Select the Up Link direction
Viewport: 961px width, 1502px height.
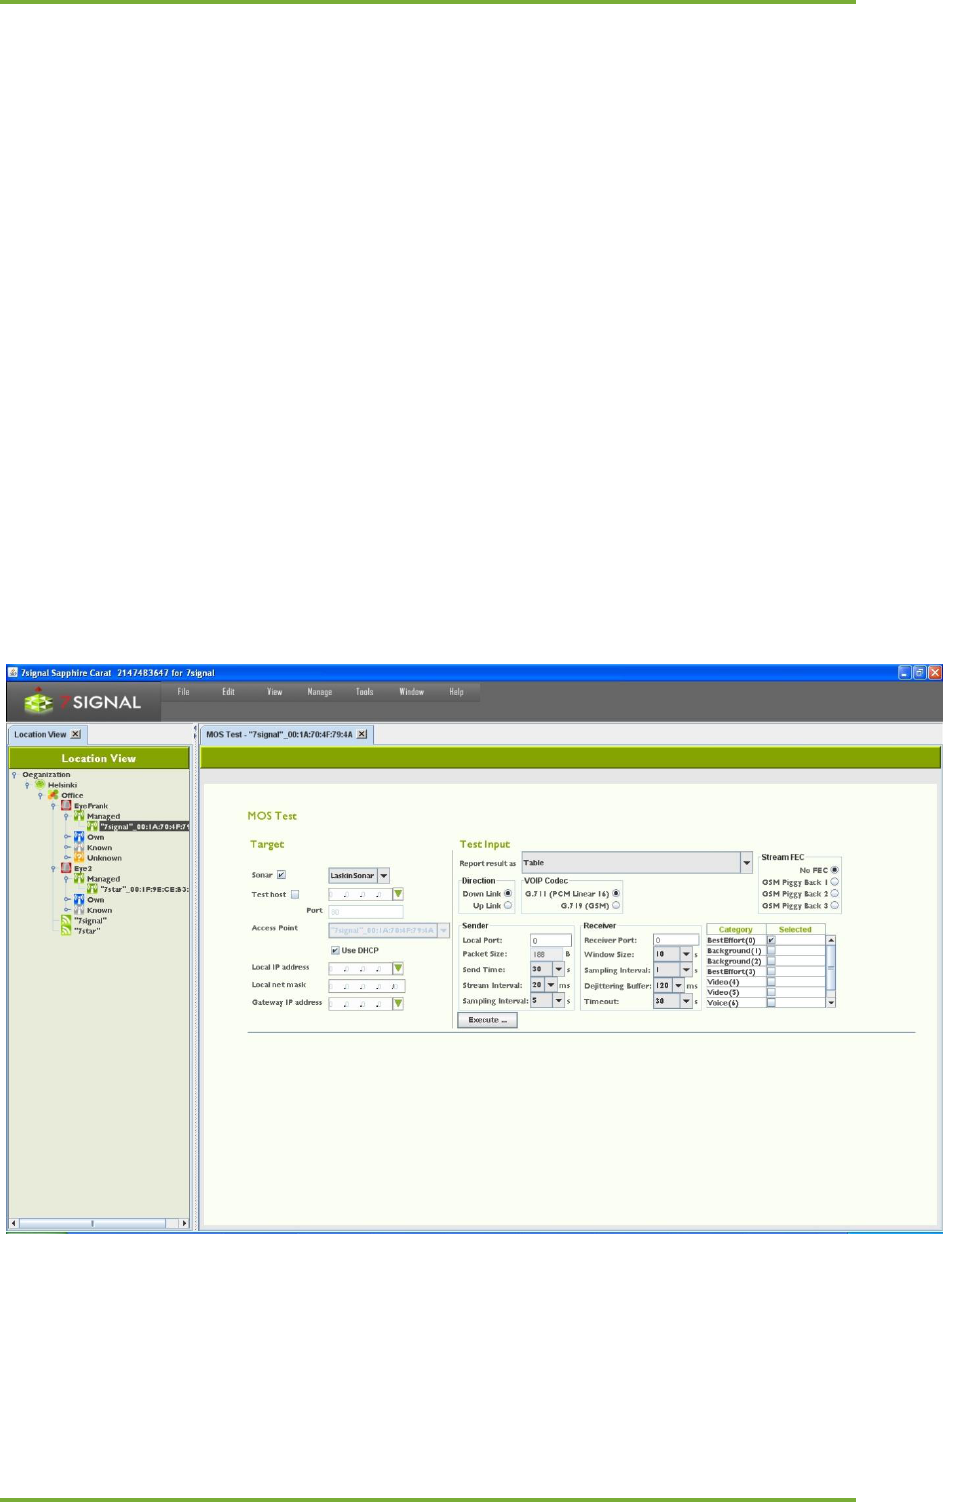tap(508, 905)
